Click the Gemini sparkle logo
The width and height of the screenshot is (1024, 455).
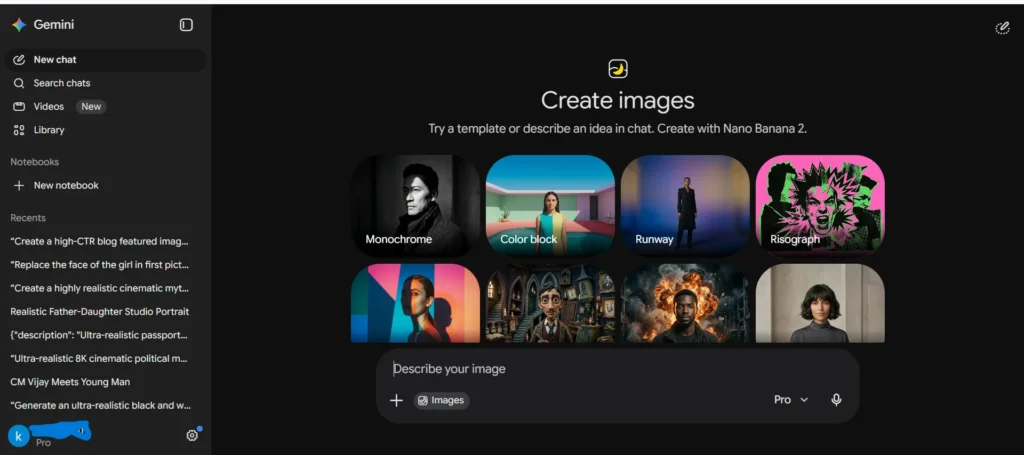(x=19, y=25)
